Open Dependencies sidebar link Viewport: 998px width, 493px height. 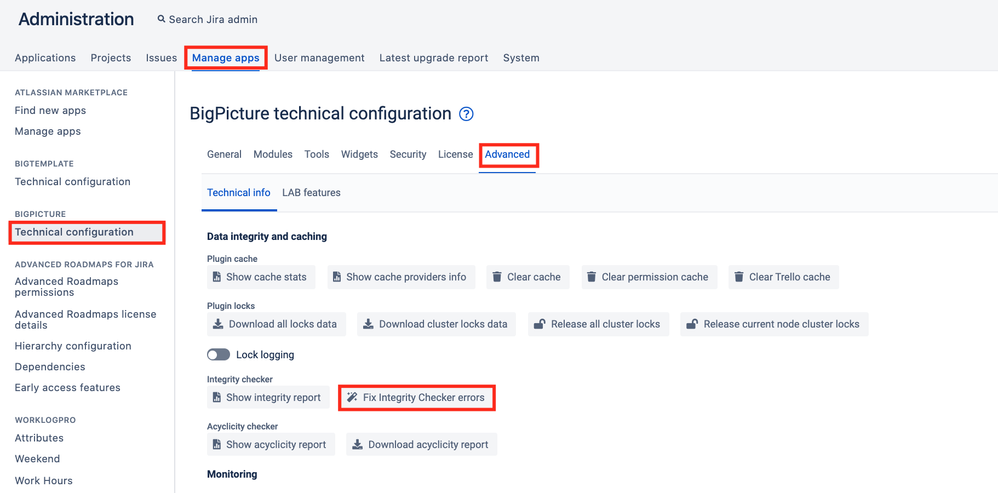point(50,367)
